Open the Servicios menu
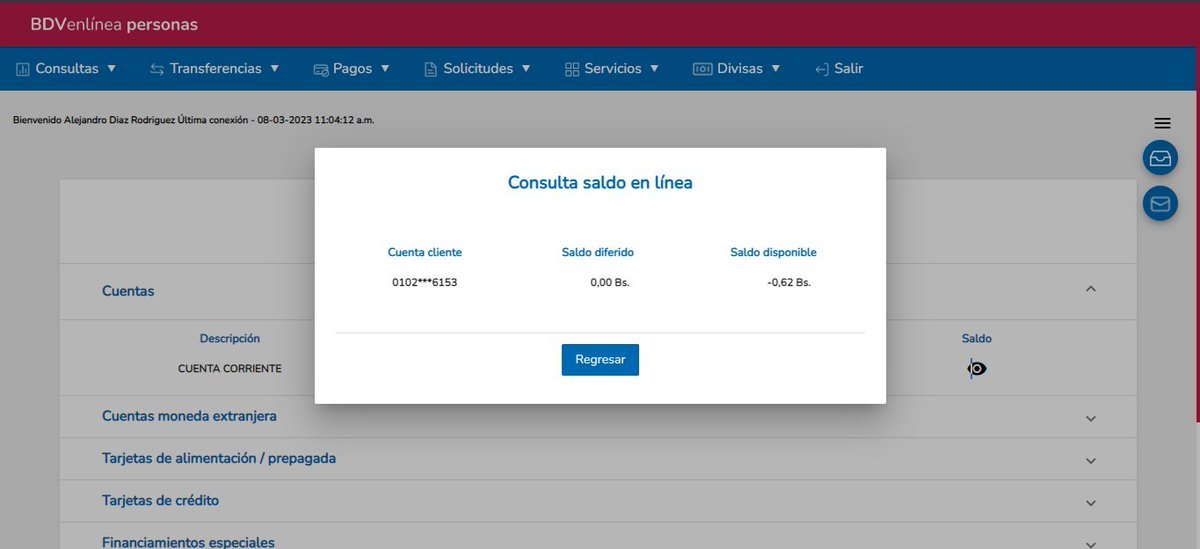This screenshot has height=549, width=1200. 612,69
